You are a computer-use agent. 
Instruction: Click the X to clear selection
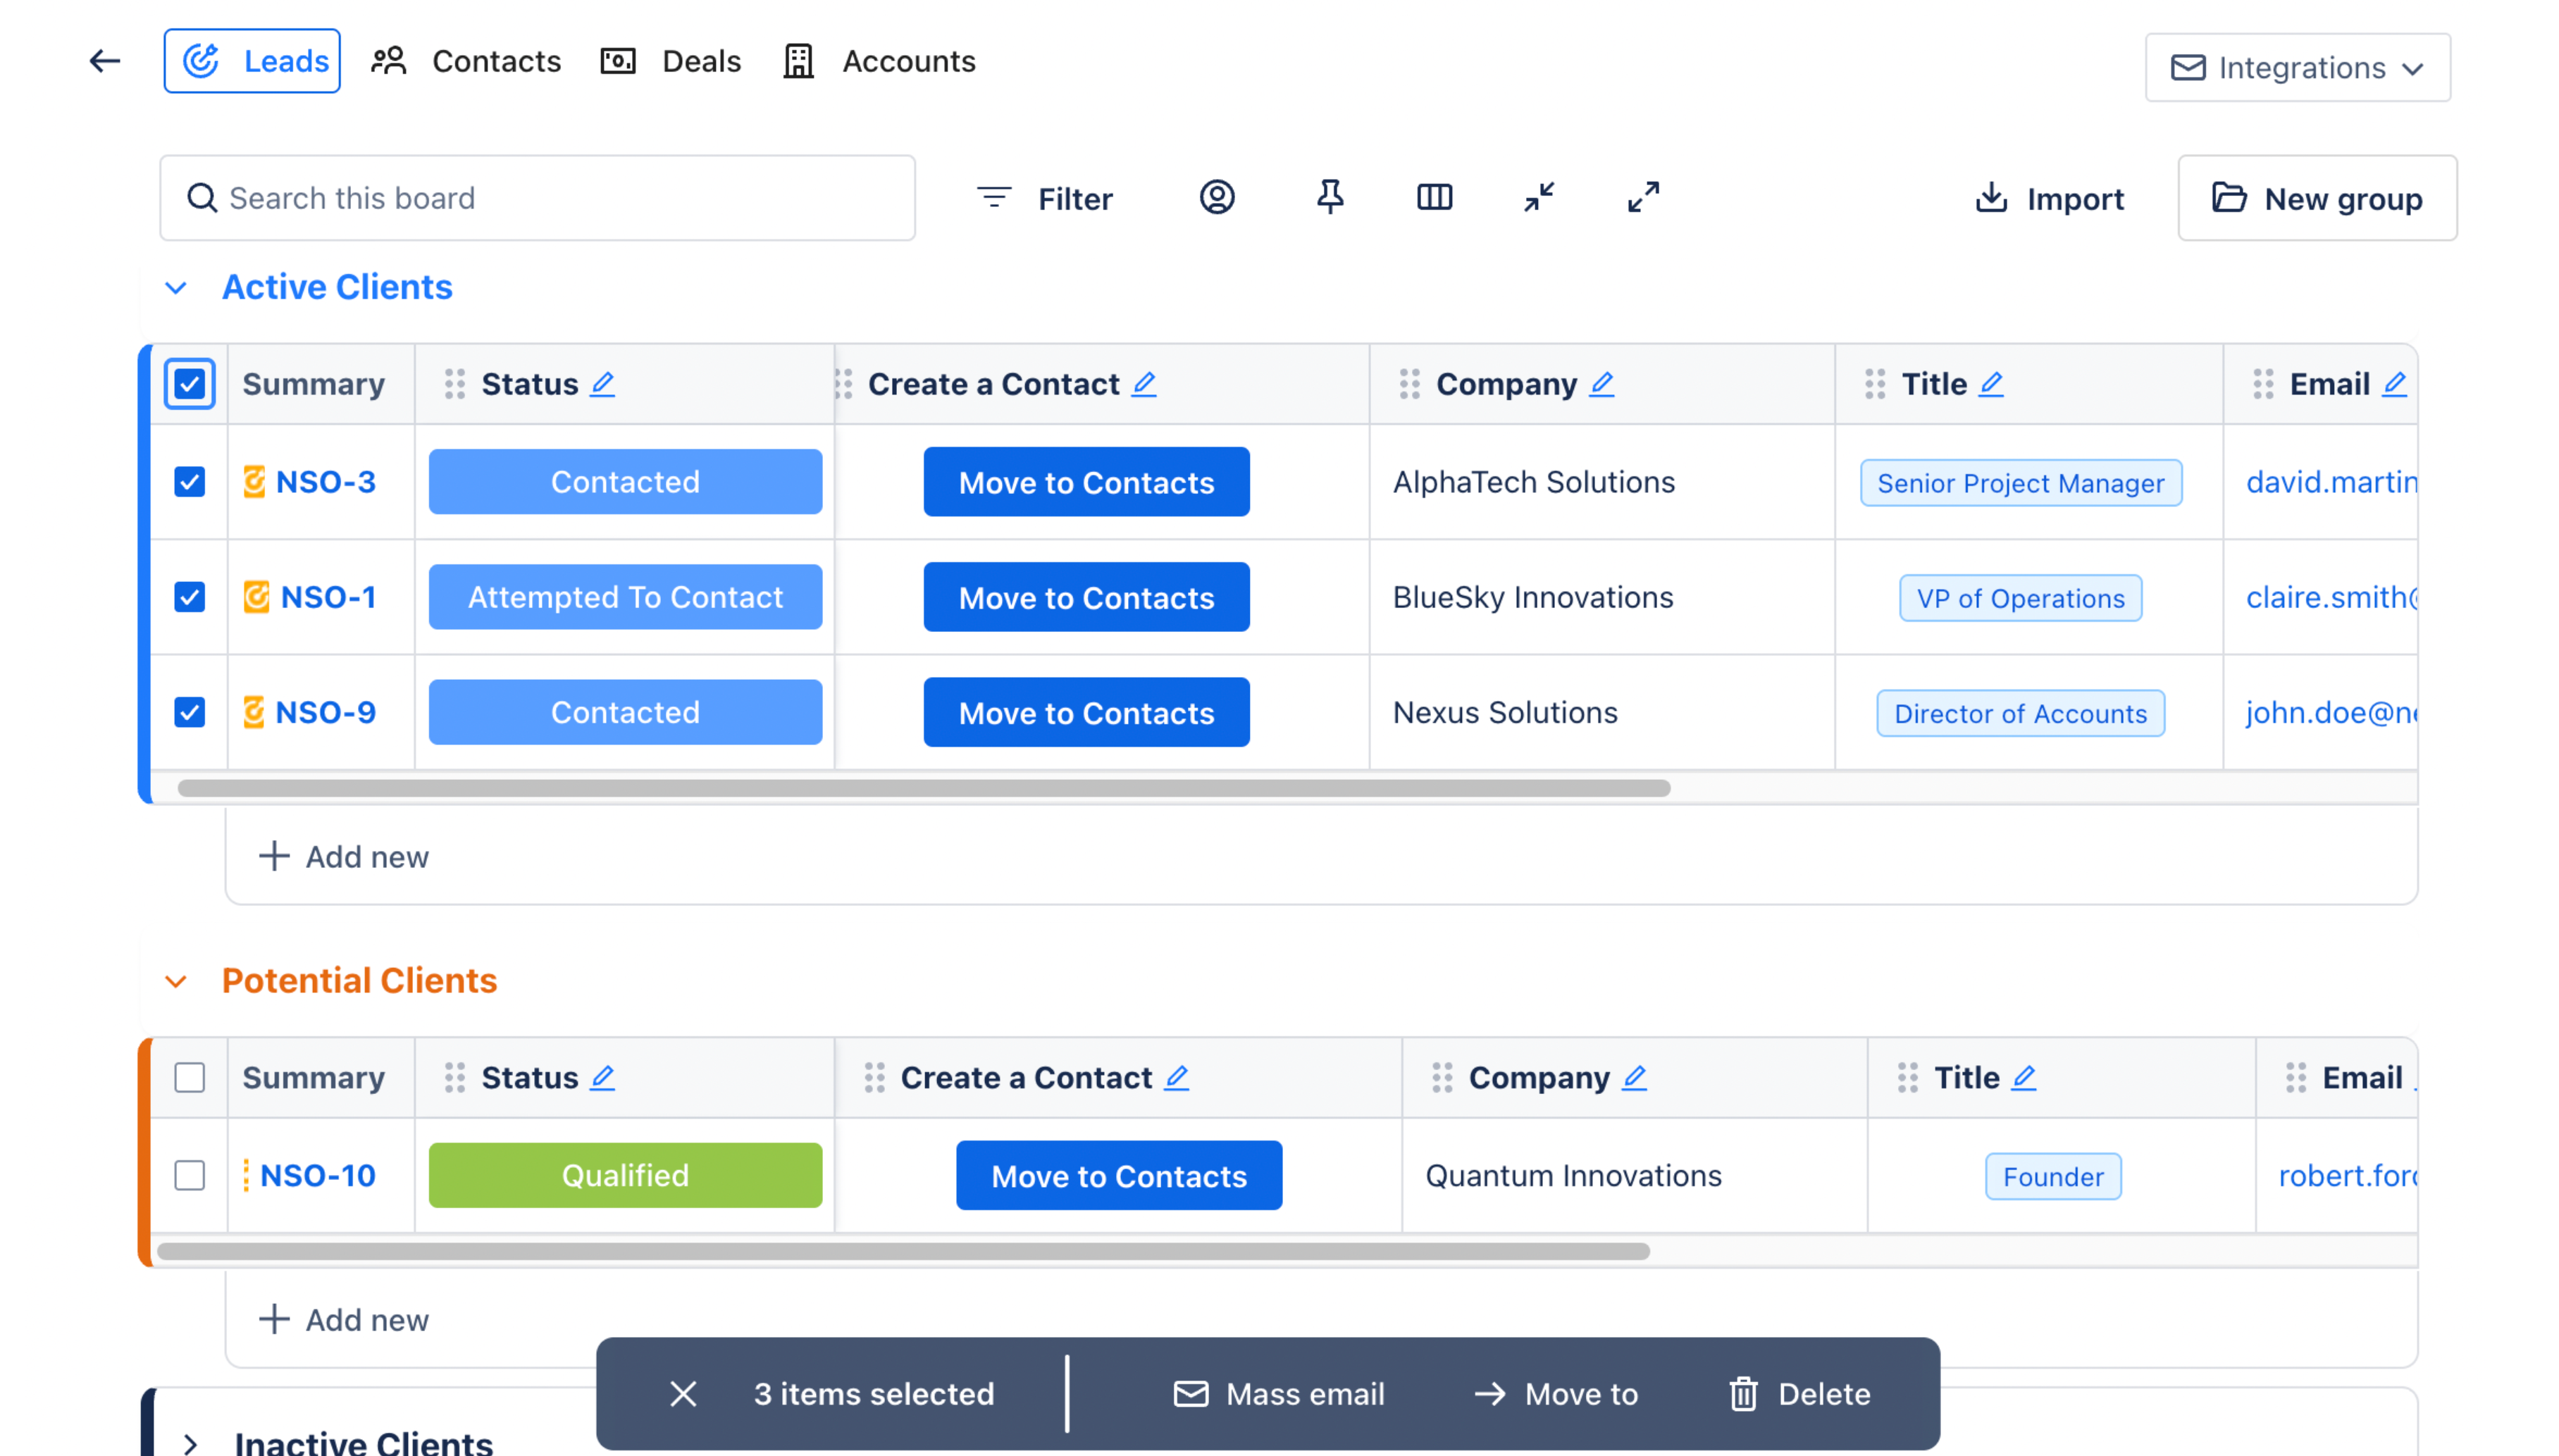coord(683,1393)
